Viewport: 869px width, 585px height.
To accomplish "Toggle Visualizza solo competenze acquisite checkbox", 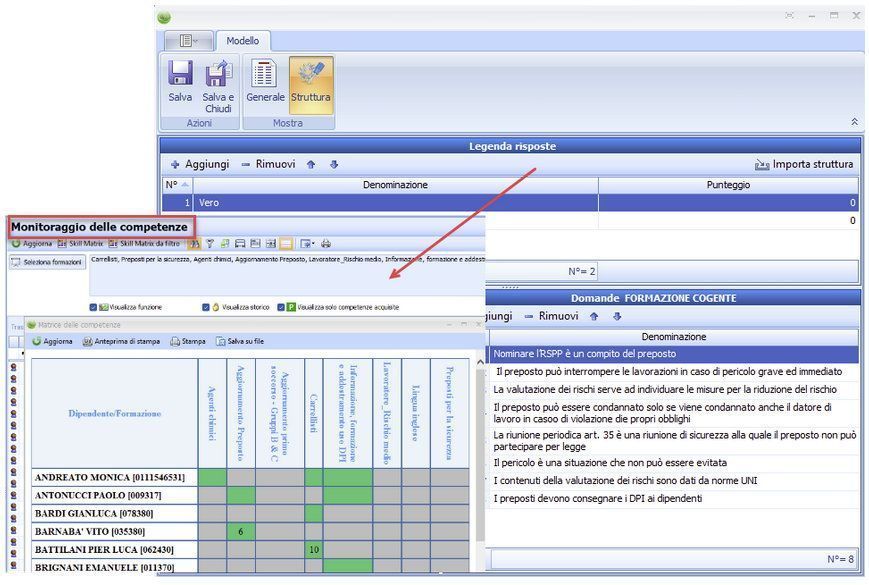I will tap(281, 307).
